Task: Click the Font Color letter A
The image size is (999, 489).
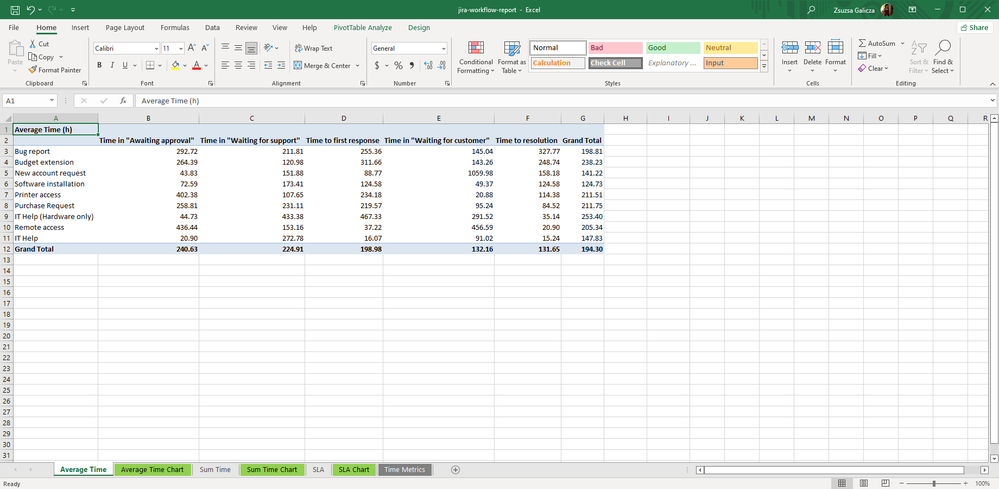Action: coord(196,66)
